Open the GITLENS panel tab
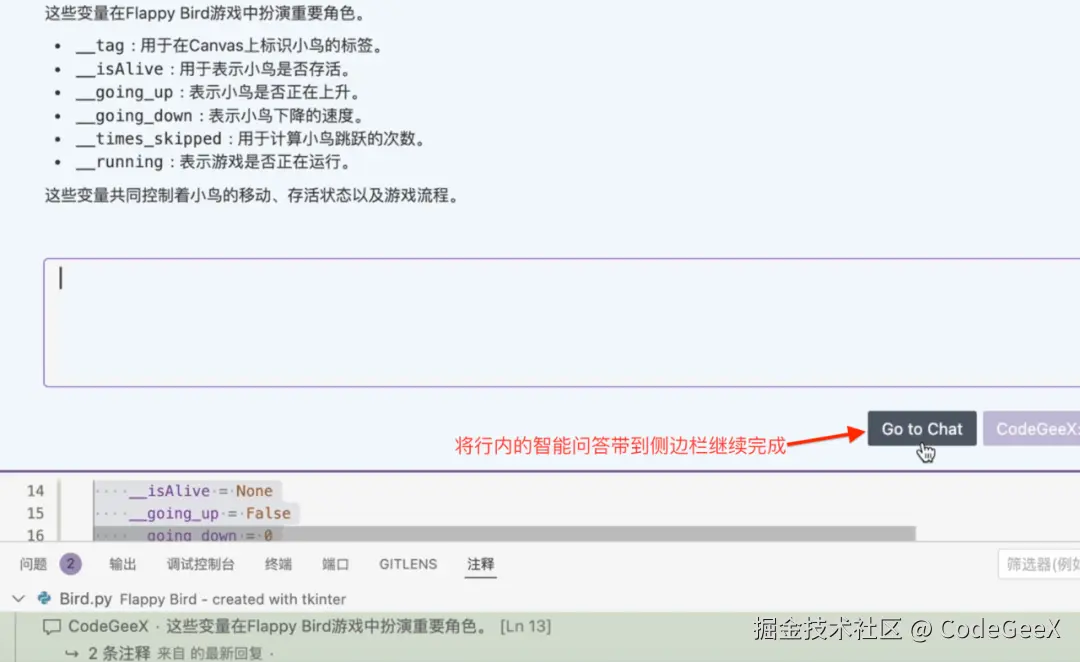The image size is (1080, 662). point(407,563)
